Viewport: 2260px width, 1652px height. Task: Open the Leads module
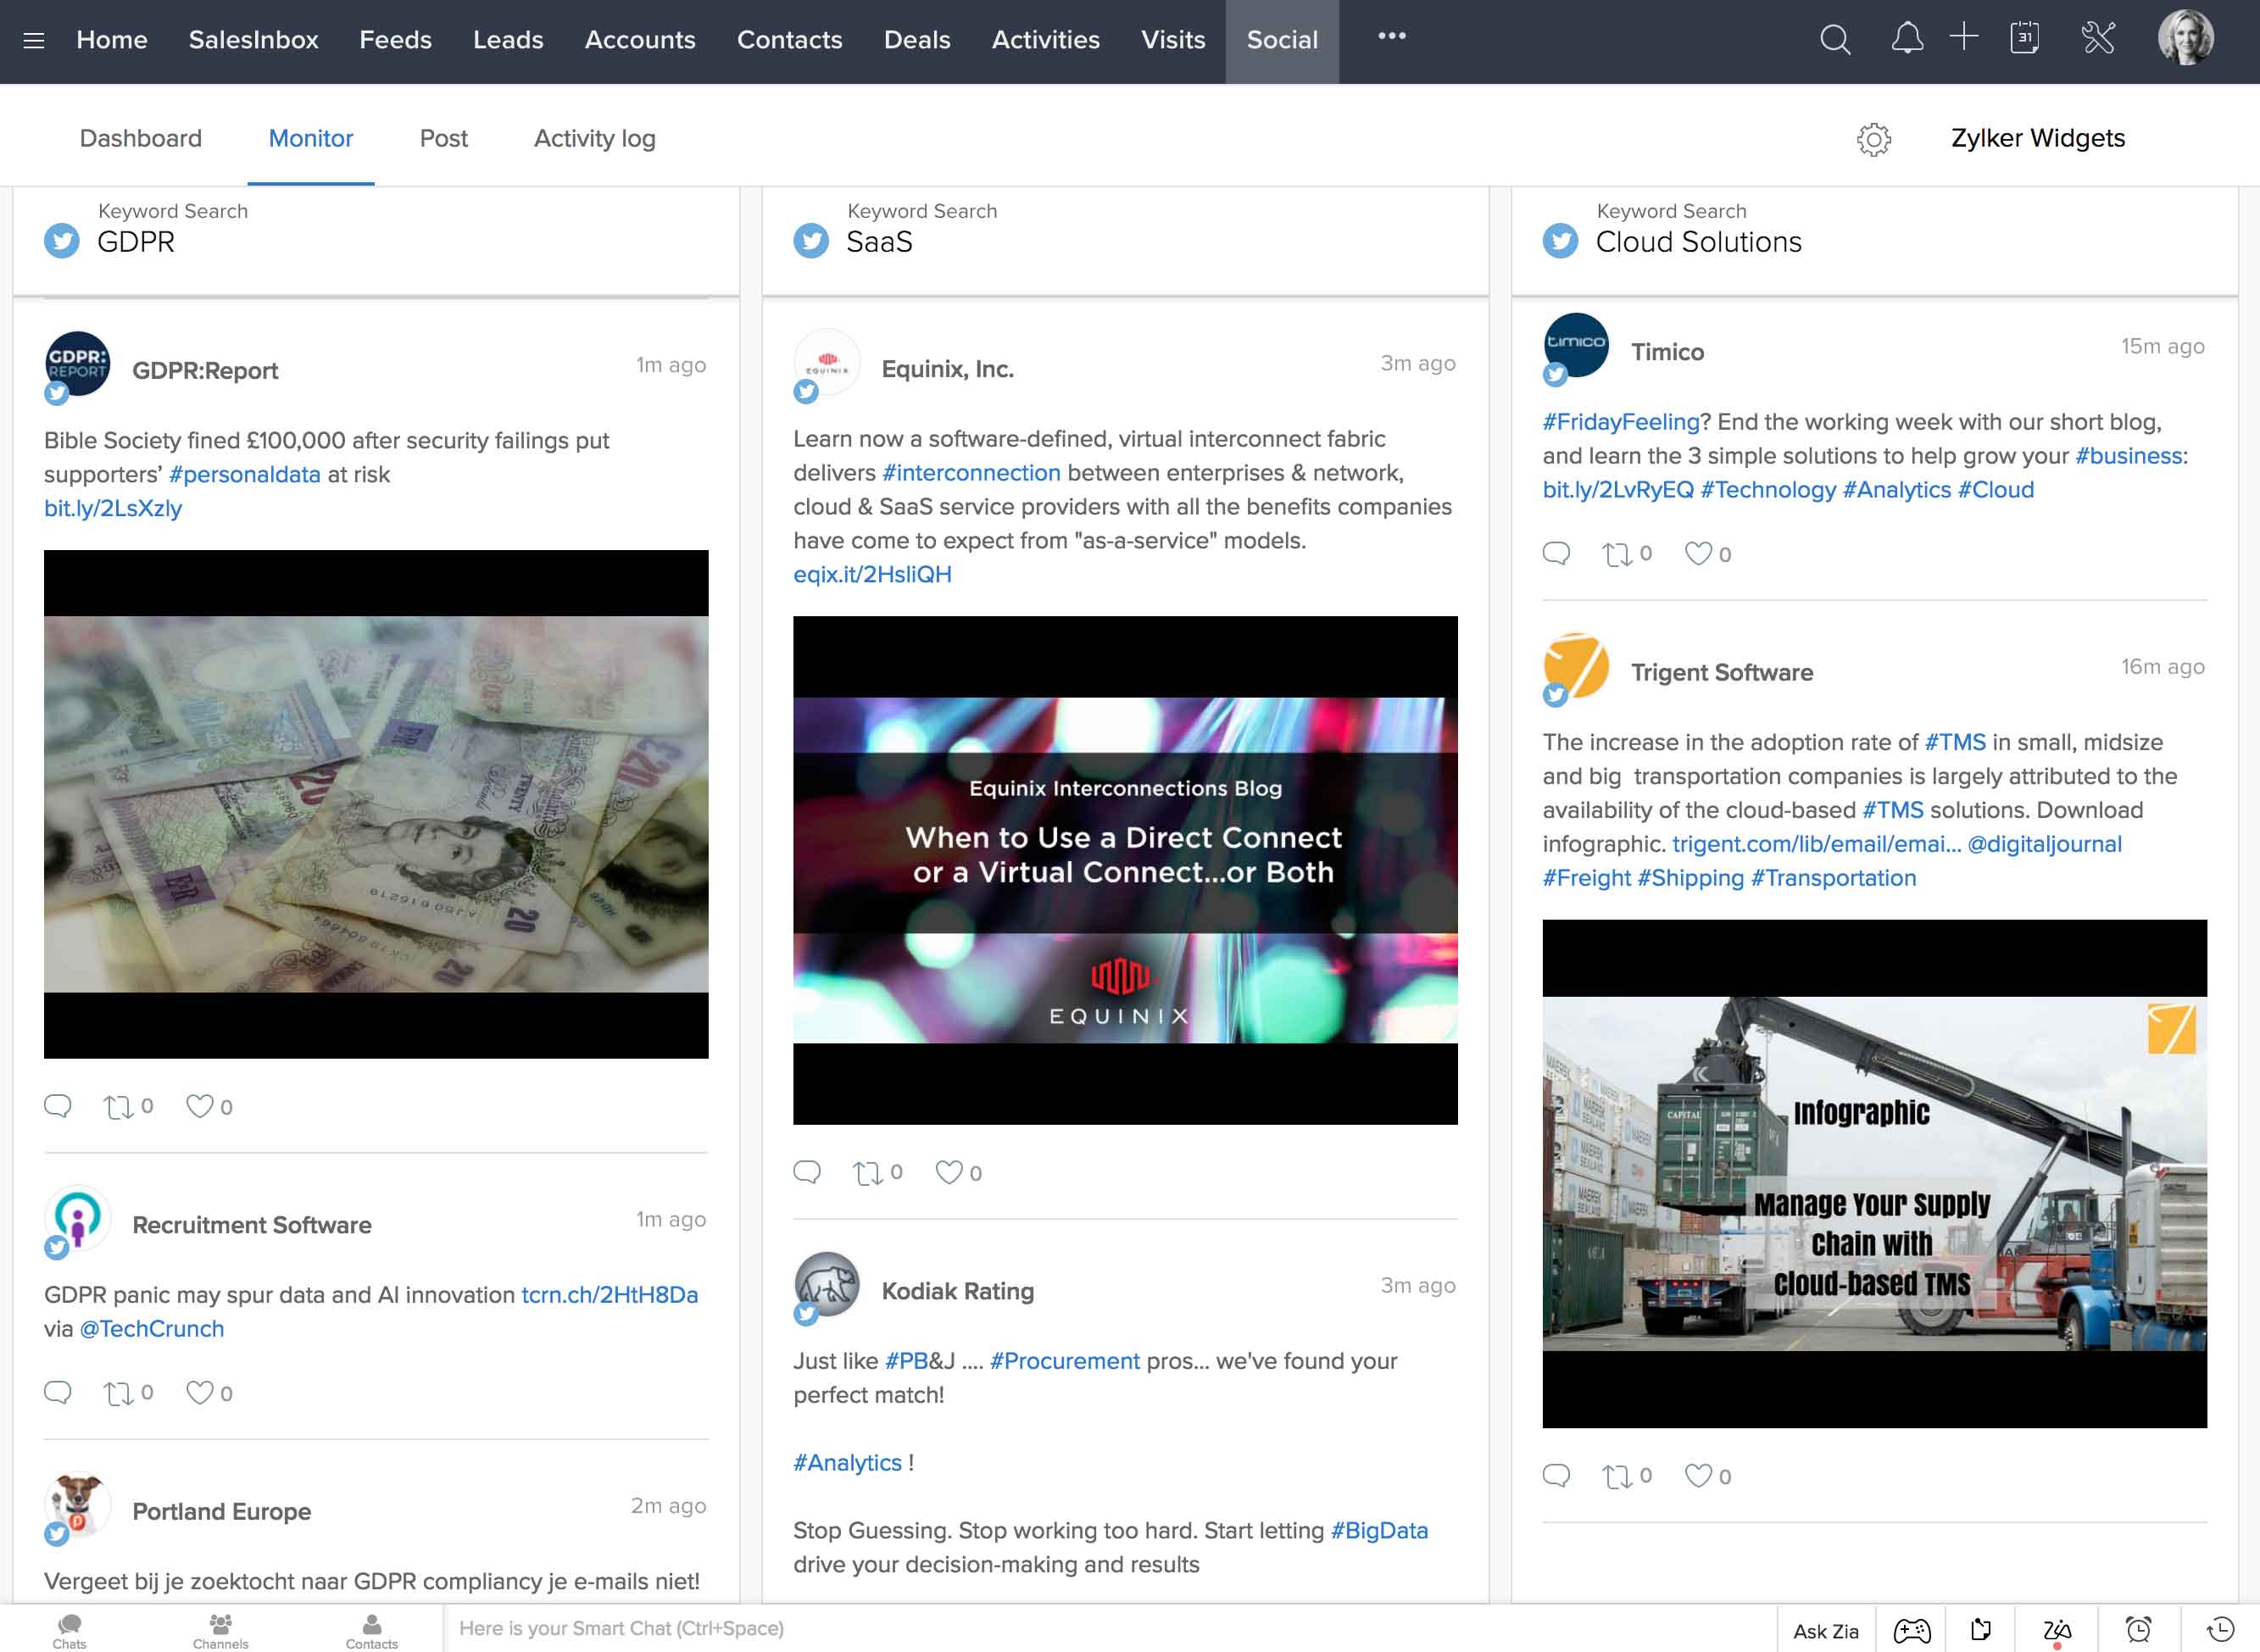508,40
